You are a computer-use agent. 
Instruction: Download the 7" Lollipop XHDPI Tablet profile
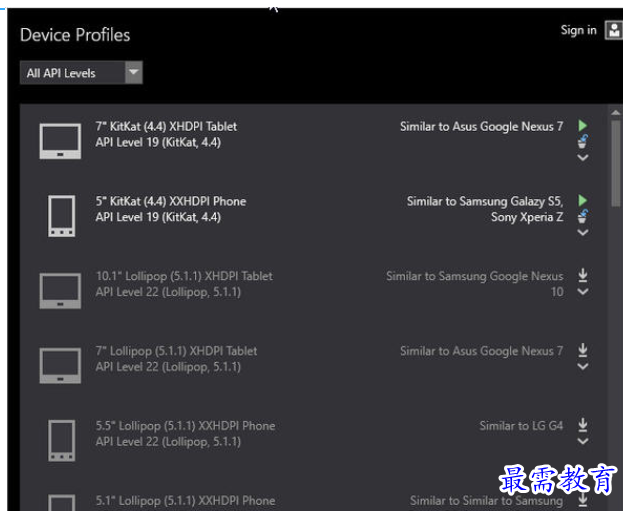(x=582, y=350)
